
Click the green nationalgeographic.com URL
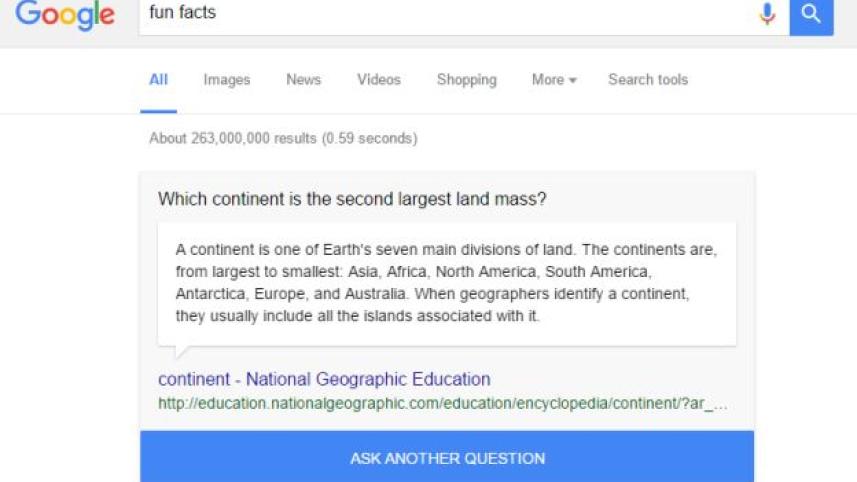442,404
